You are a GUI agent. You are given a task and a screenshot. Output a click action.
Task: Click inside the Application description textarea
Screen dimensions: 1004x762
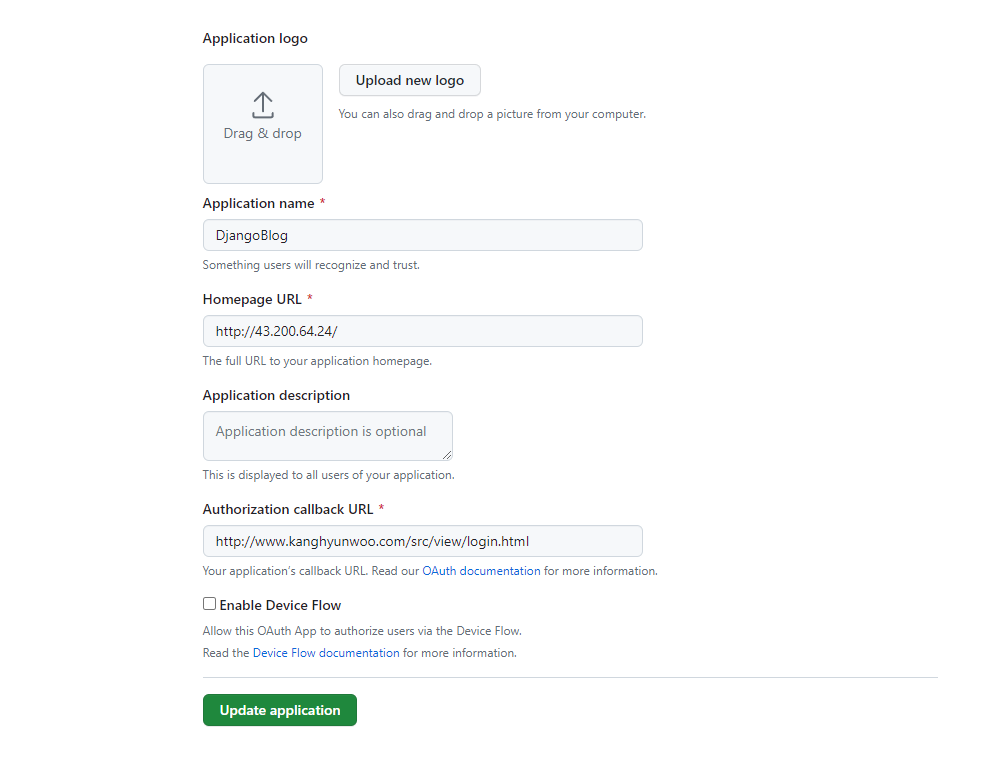[x=327, y=430]
